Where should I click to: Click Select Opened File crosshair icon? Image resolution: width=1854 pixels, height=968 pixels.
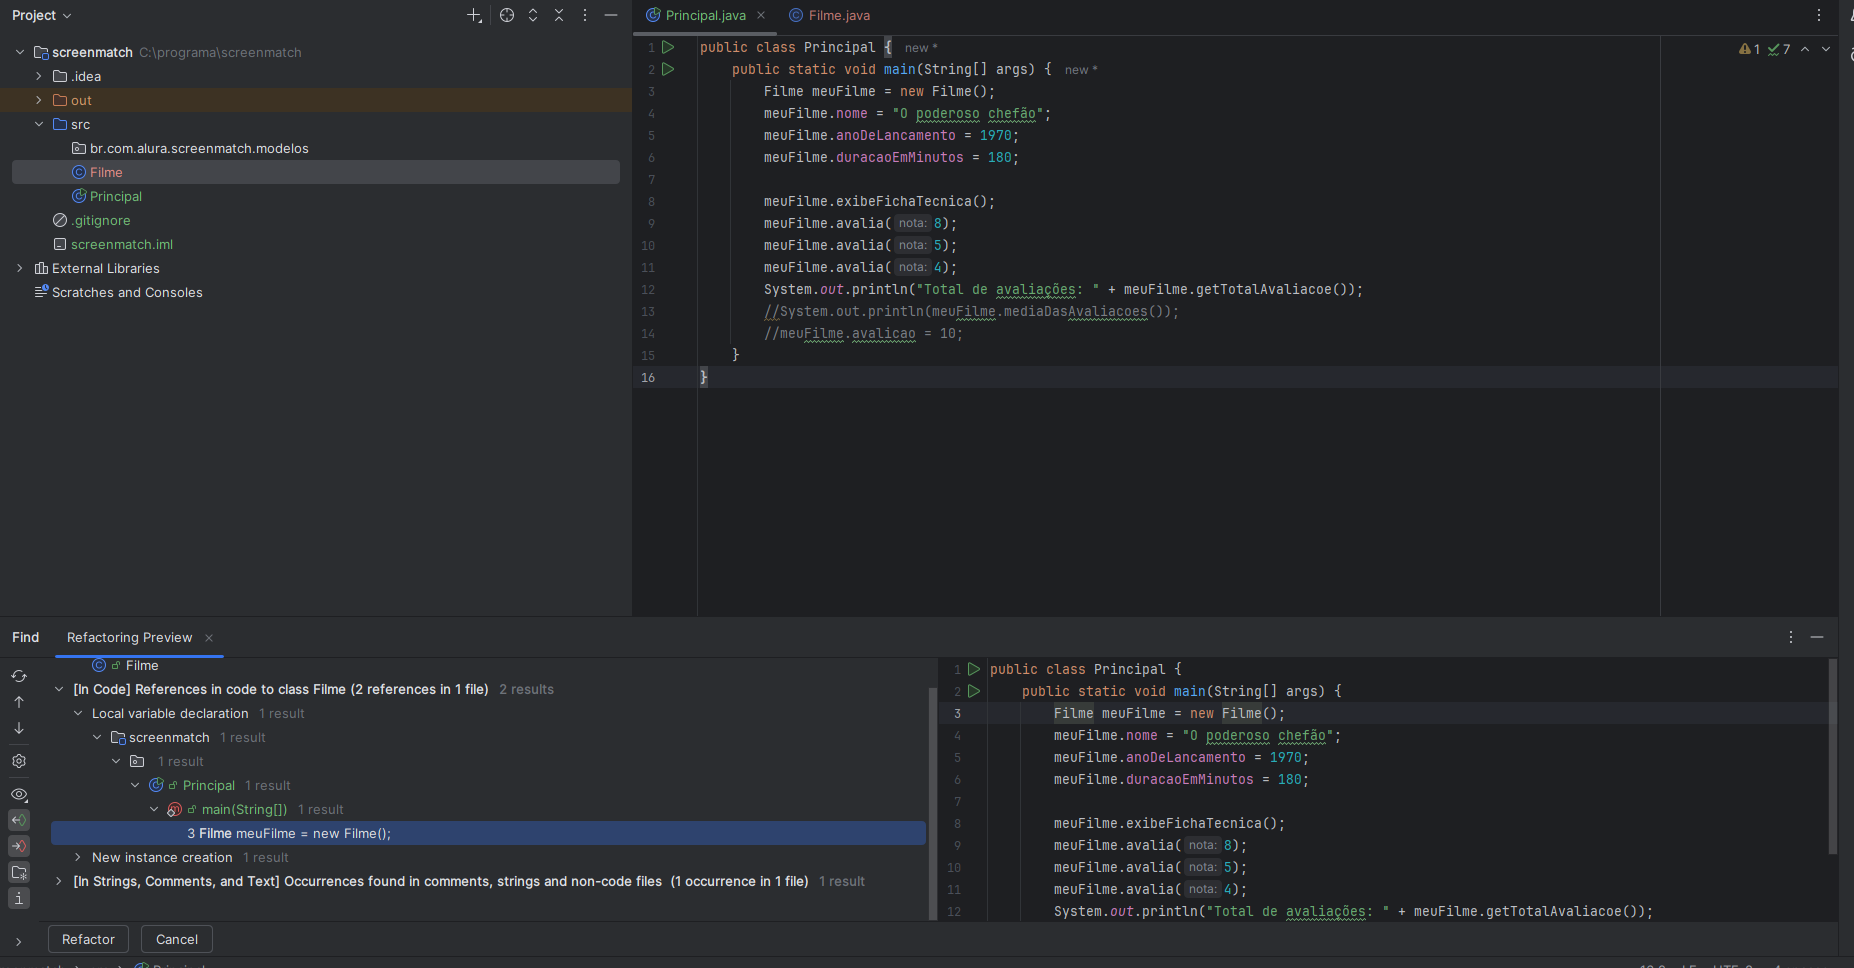[x=507, y=15]
